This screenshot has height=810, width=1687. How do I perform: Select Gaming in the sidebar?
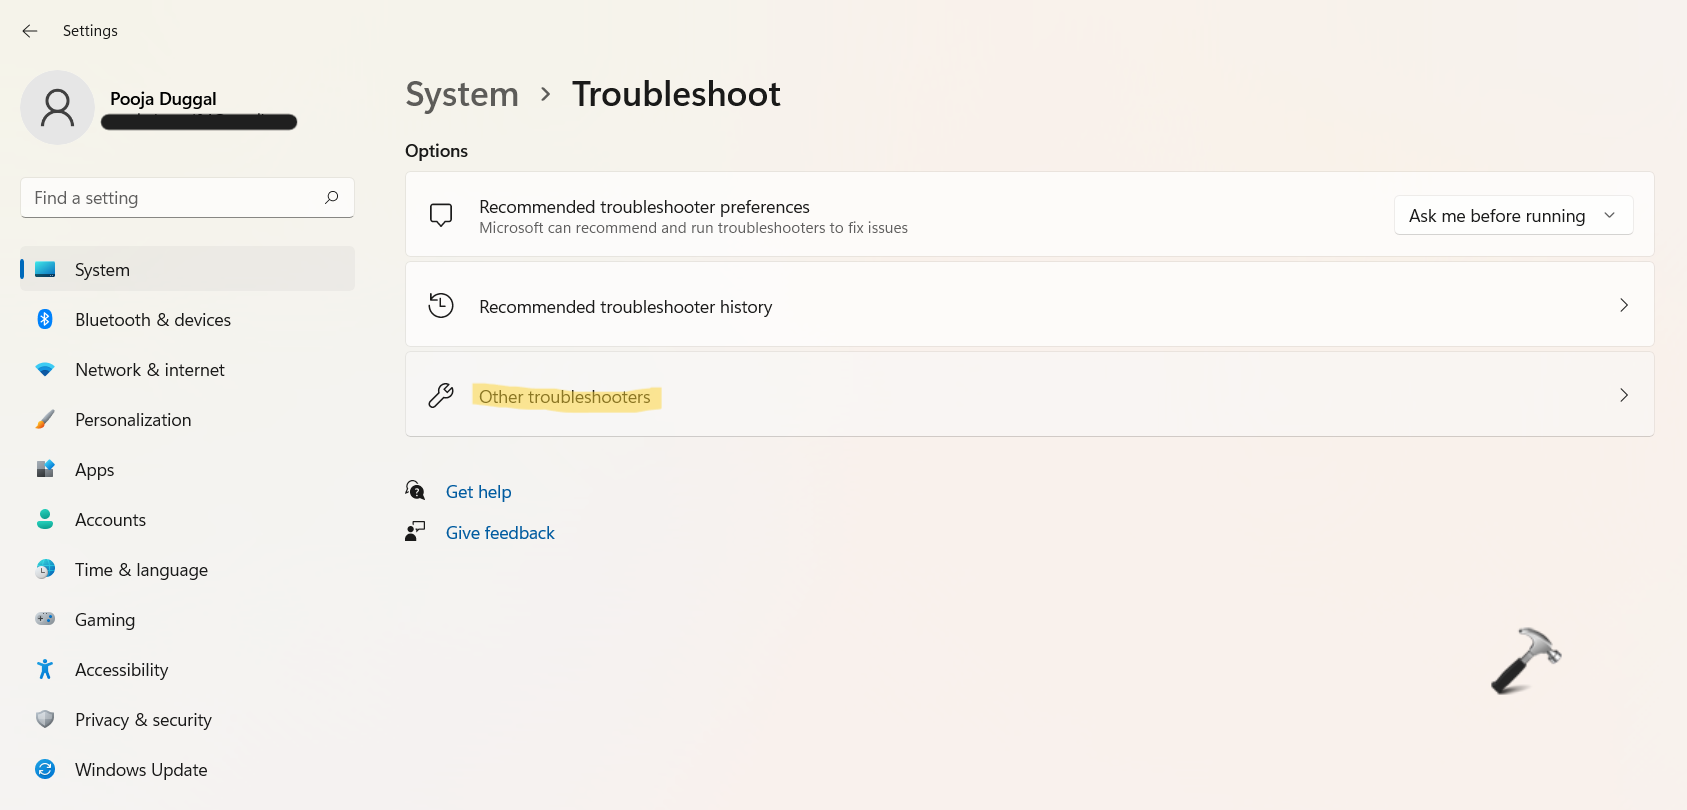click(x=105, y=620)
